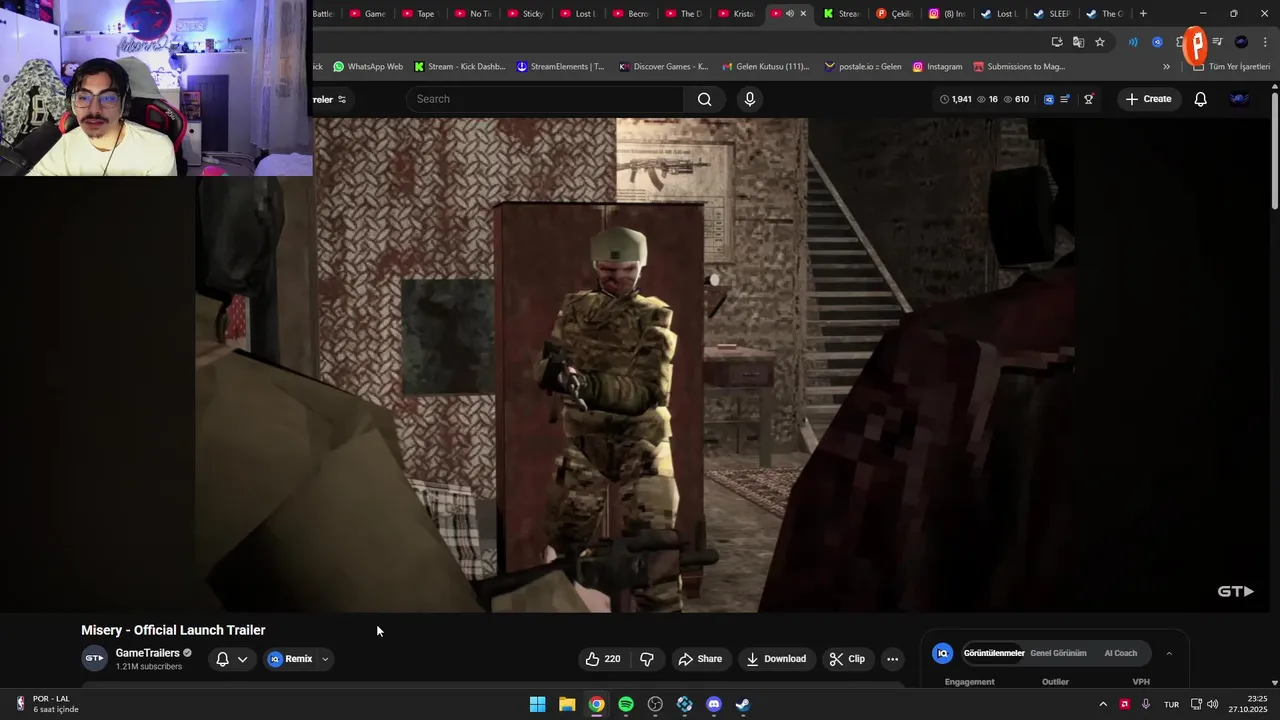Open the Chrome media control icon

coord(1218,42)
